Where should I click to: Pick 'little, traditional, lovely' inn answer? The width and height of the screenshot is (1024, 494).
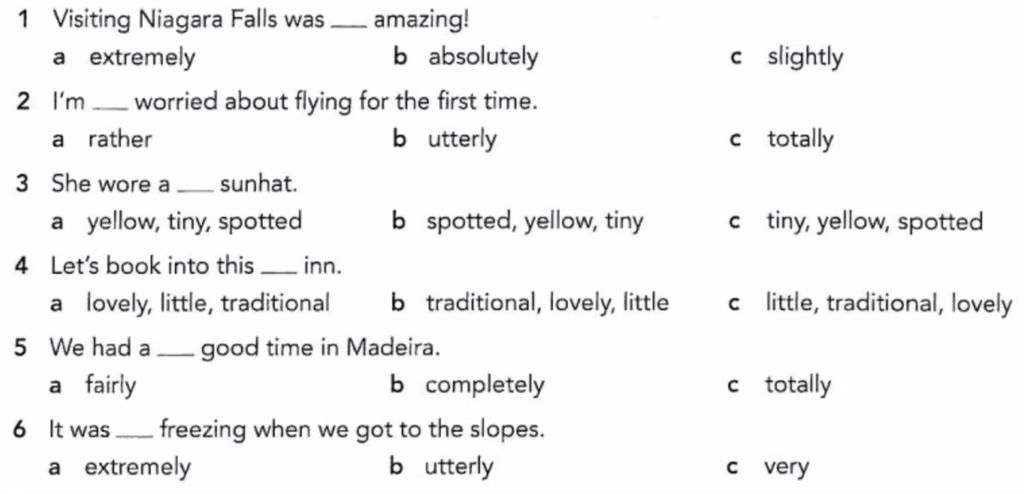point(889,303)
